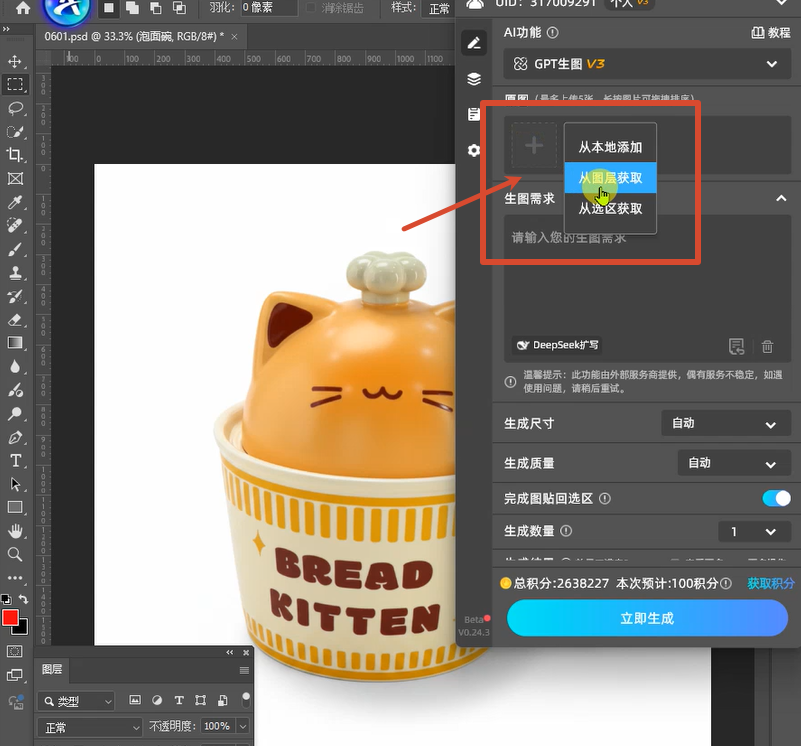
Task: Collapse the 生图需求 section chevron
Action: (781, 198)
